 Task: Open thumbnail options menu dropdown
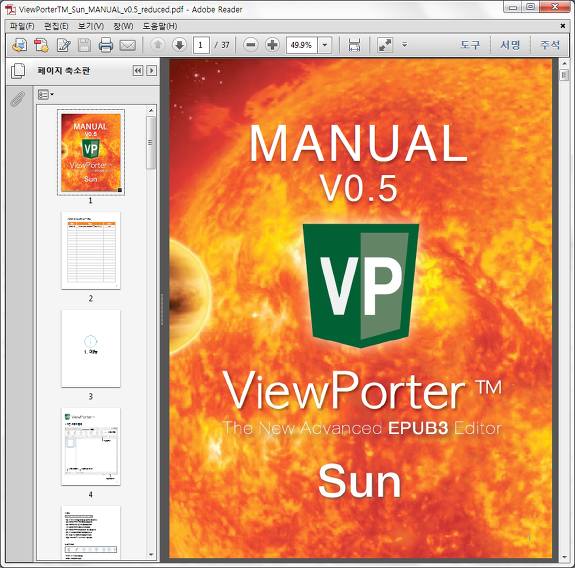(46, 95)
